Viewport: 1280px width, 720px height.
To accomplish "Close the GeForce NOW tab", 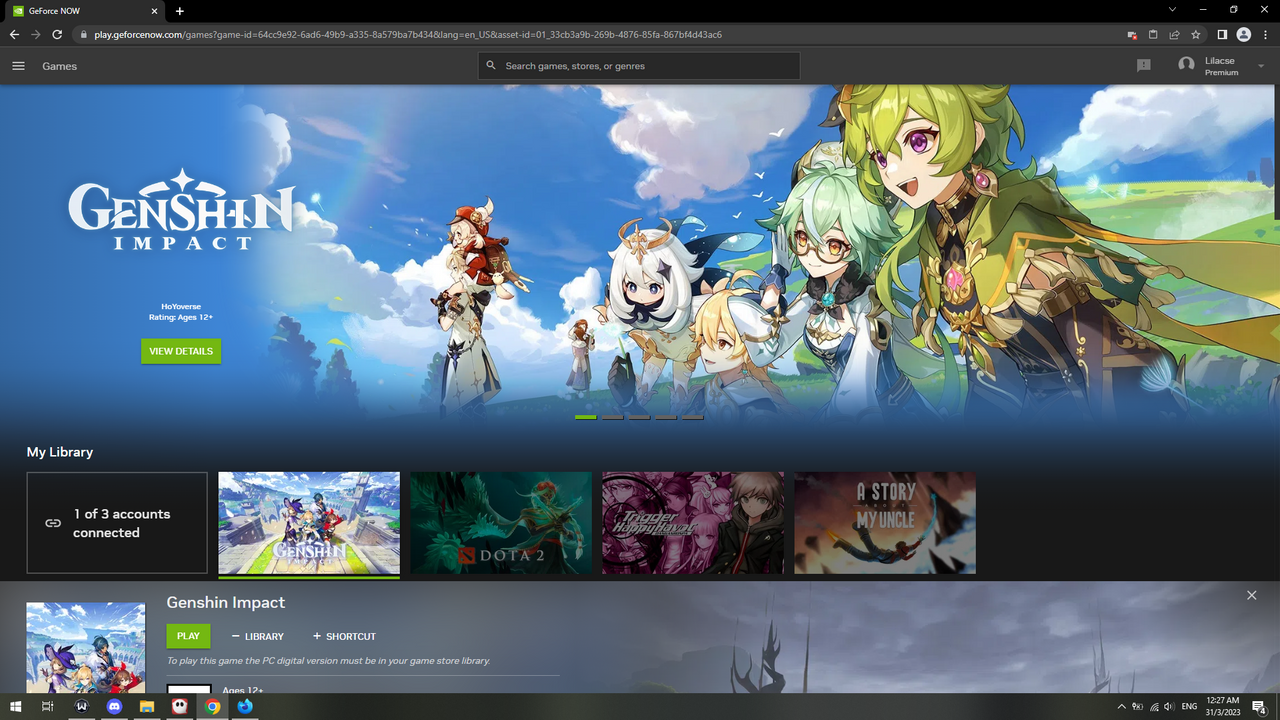I will tap(154, 11).
